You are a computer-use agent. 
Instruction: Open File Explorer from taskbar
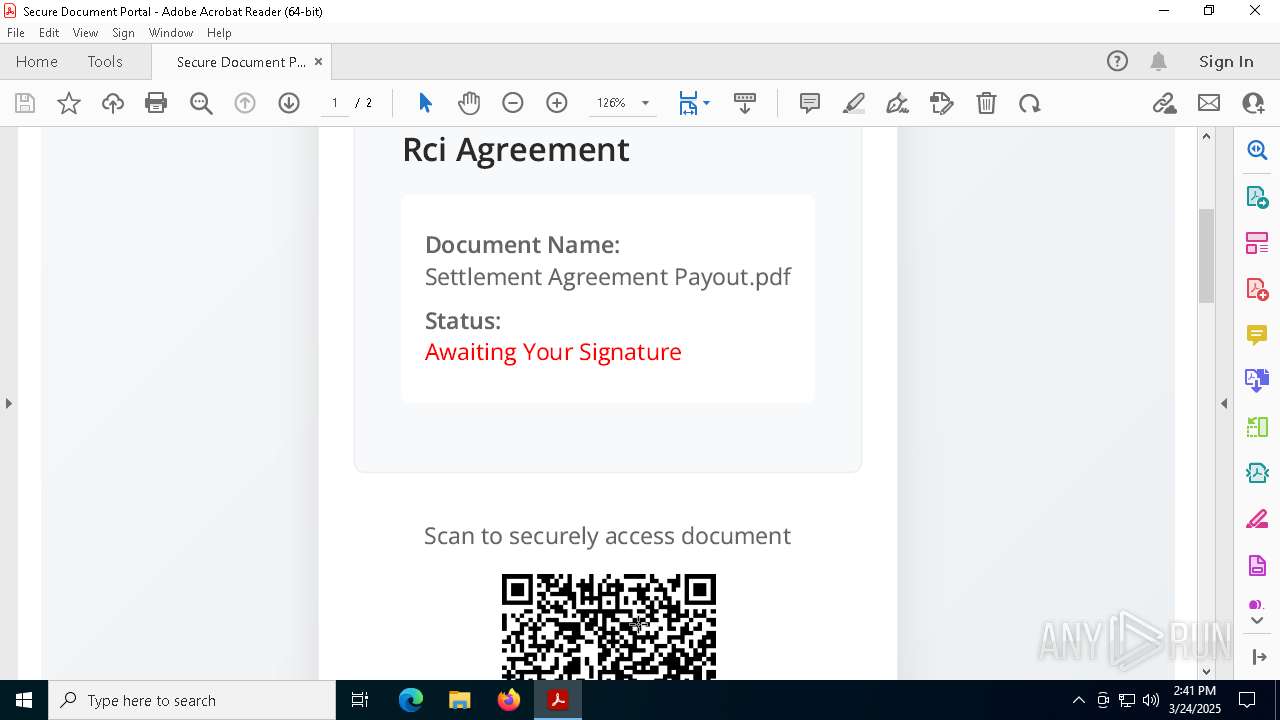click(x=460, y=700)
